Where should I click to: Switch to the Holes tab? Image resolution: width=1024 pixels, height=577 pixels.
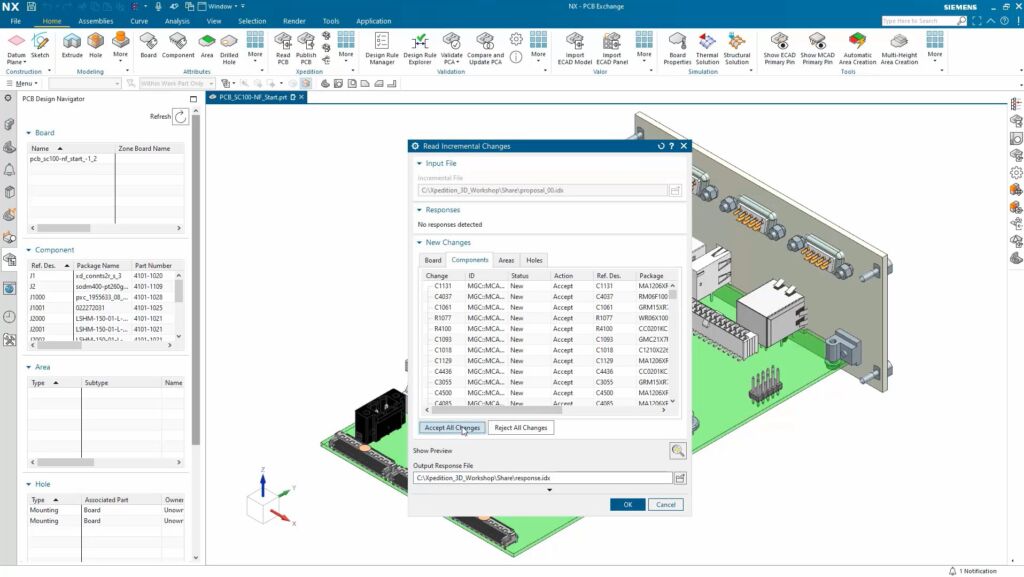pos(534,260)
